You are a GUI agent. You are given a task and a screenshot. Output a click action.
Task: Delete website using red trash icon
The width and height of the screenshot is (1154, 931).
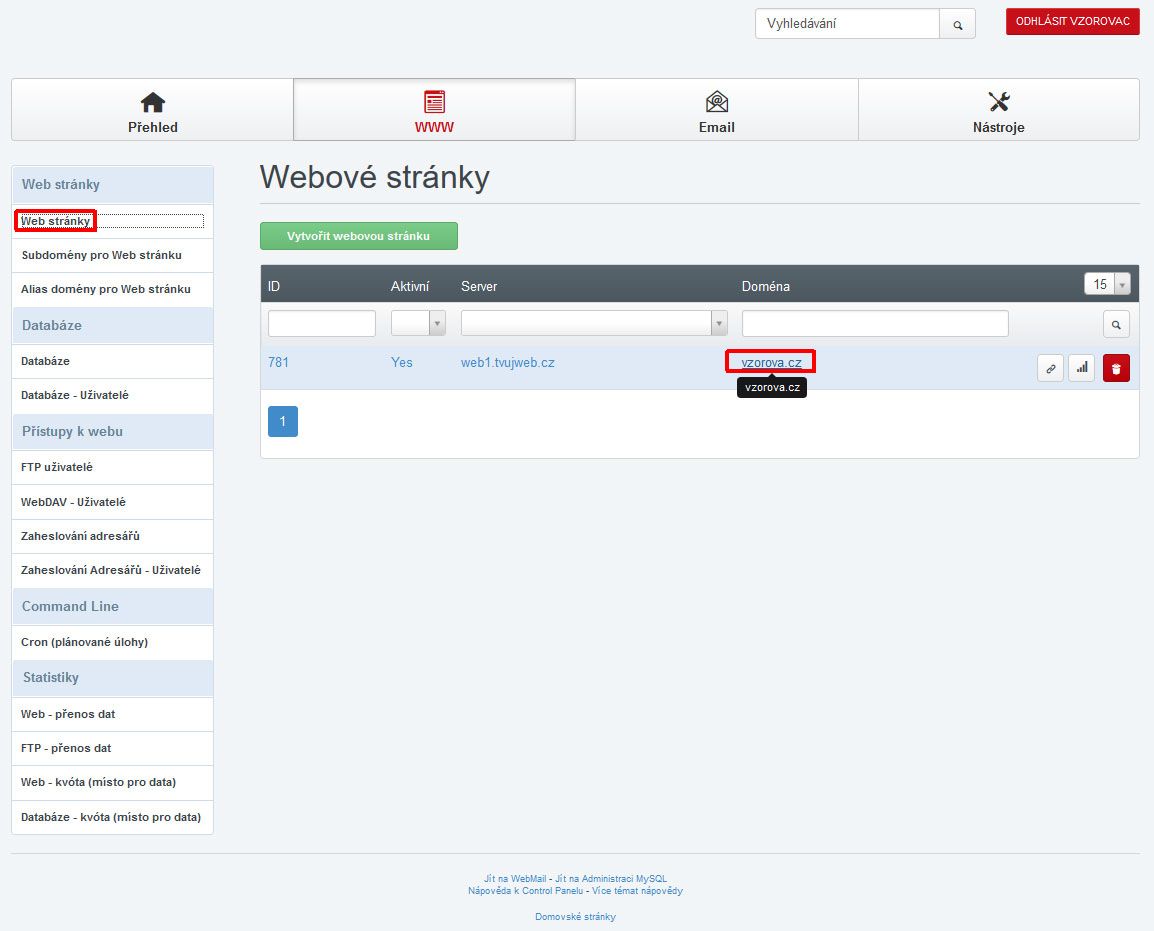[x=1116, y=368]
